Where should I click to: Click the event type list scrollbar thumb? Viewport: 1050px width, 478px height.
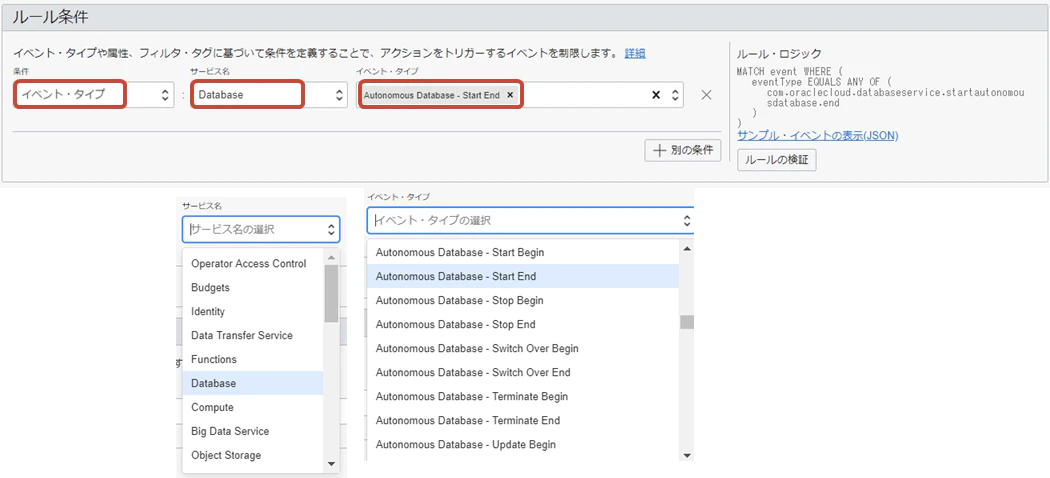(686, 322)
